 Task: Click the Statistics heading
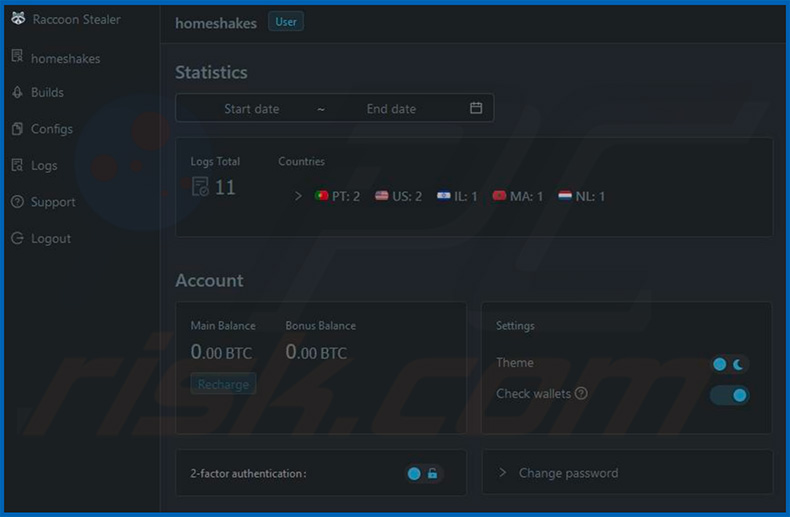pyautogui.click(x=211, y=72)
